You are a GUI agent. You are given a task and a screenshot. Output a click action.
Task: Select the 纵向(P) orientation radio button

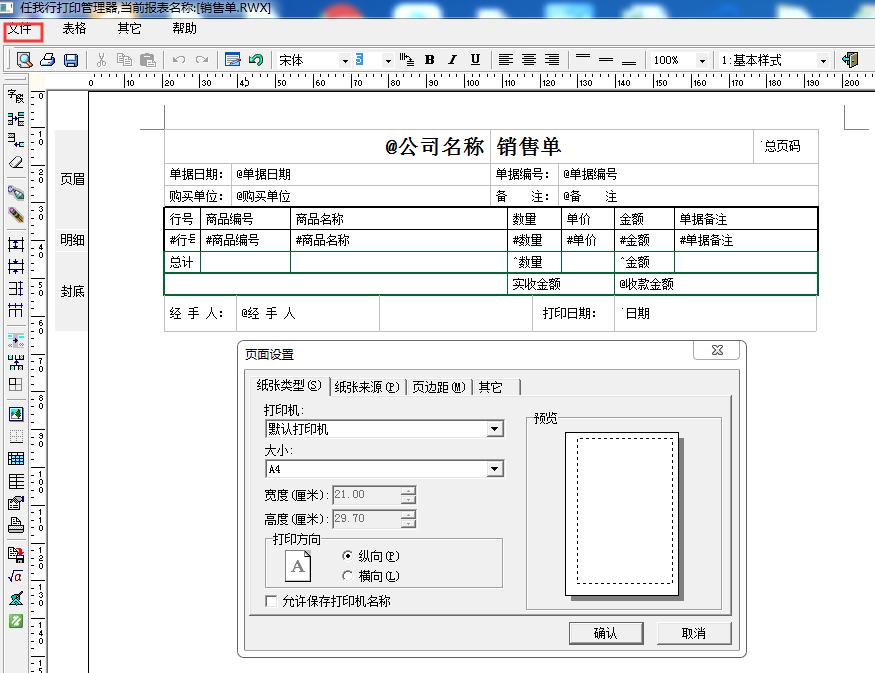pos(348,557)
